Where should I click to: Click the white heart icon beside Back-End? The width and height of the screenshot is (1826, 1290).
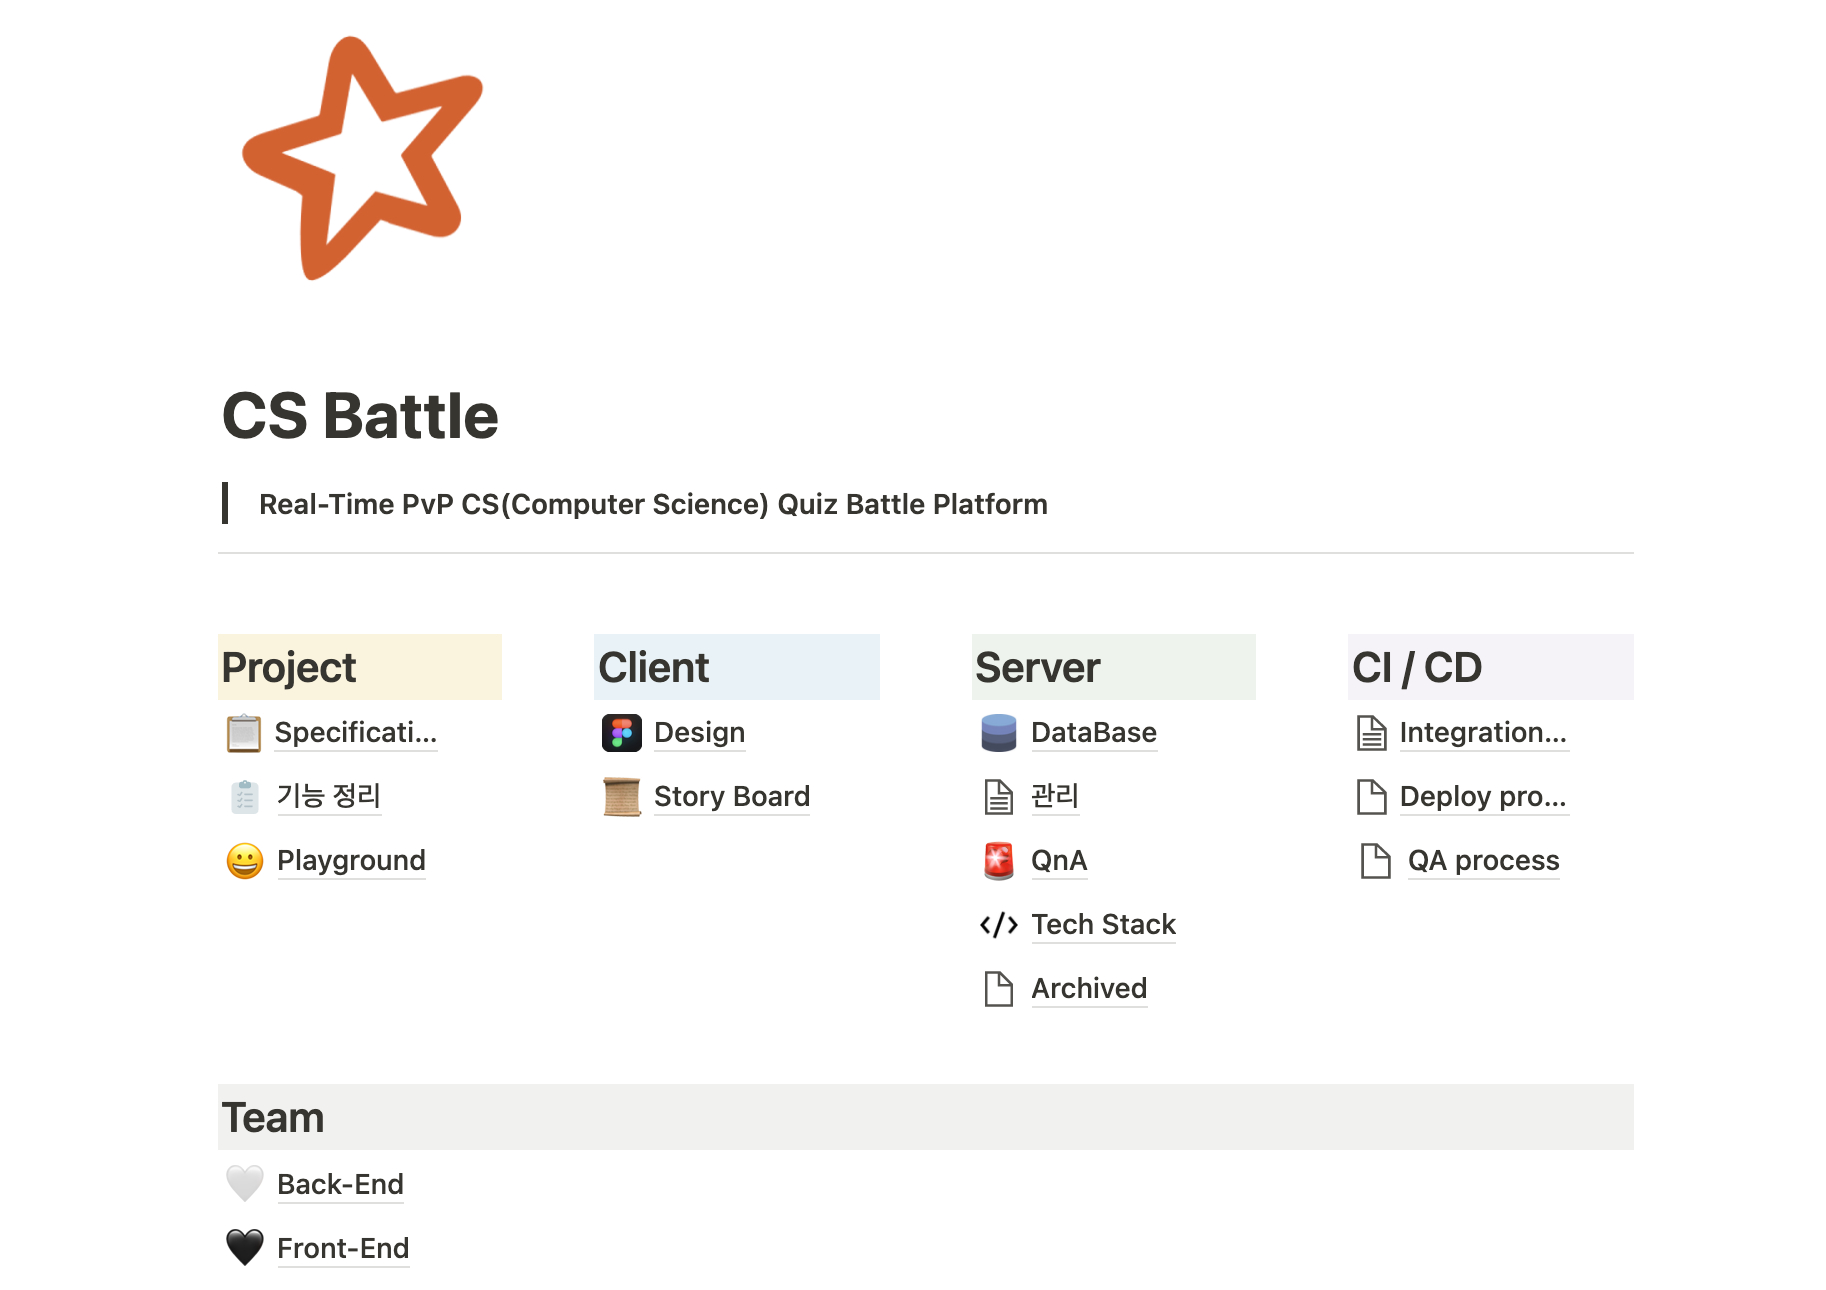click(243, 1184)
